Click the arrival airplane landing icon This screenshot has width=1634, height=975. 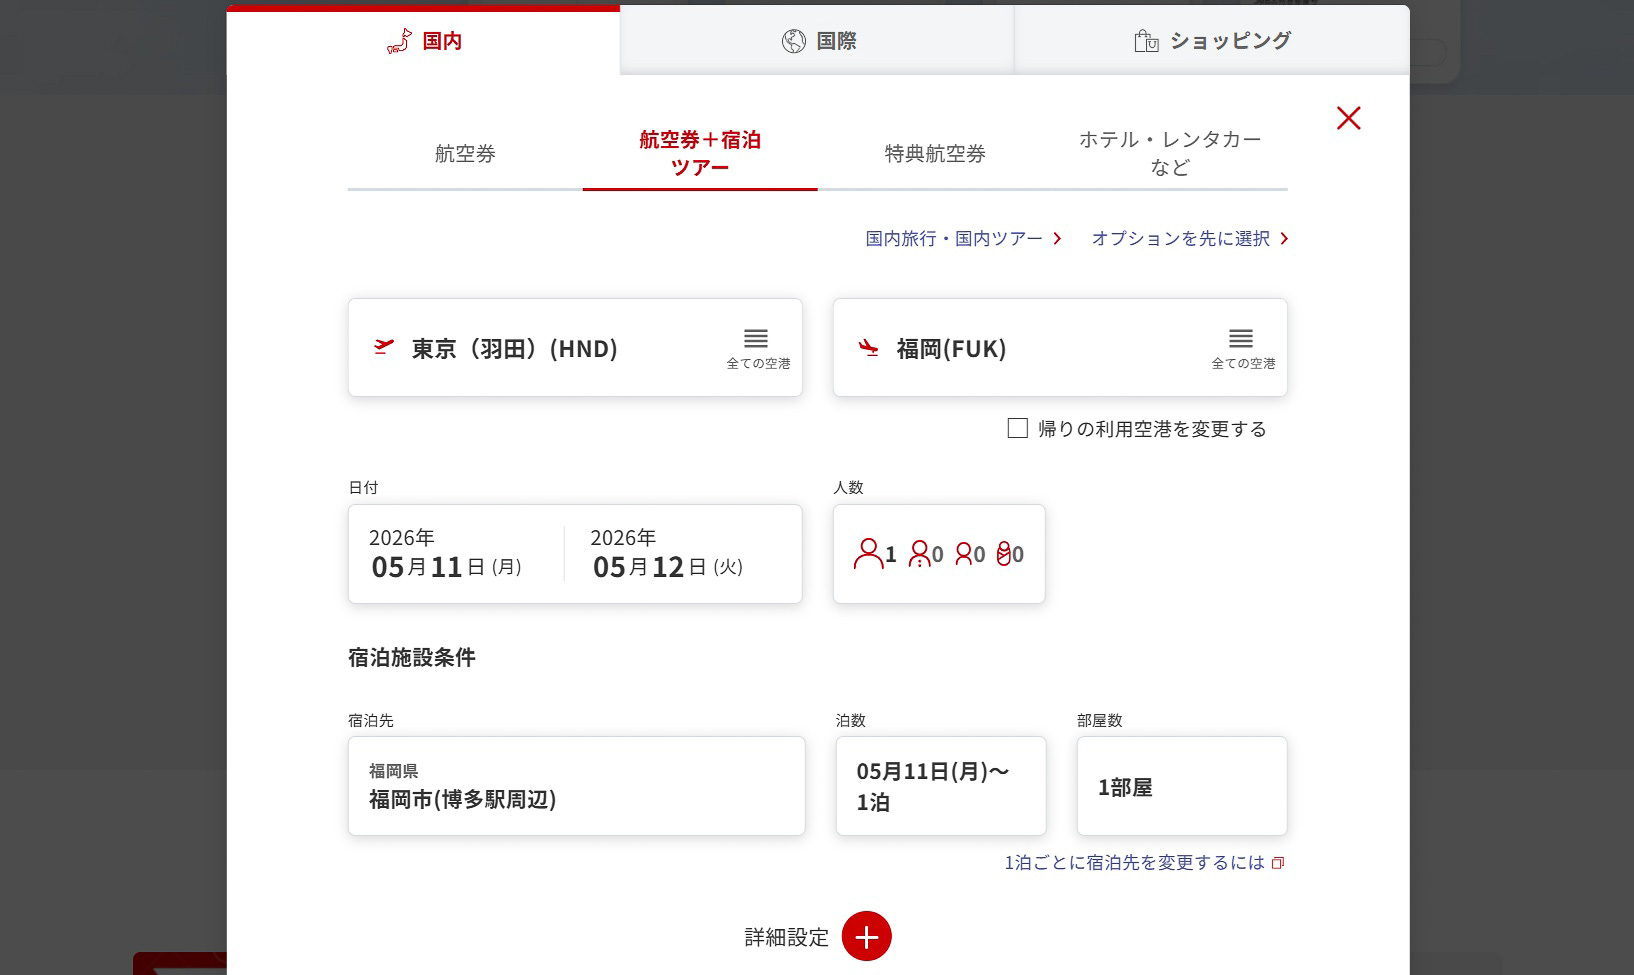pyautogui.click(x=866, y=349)
